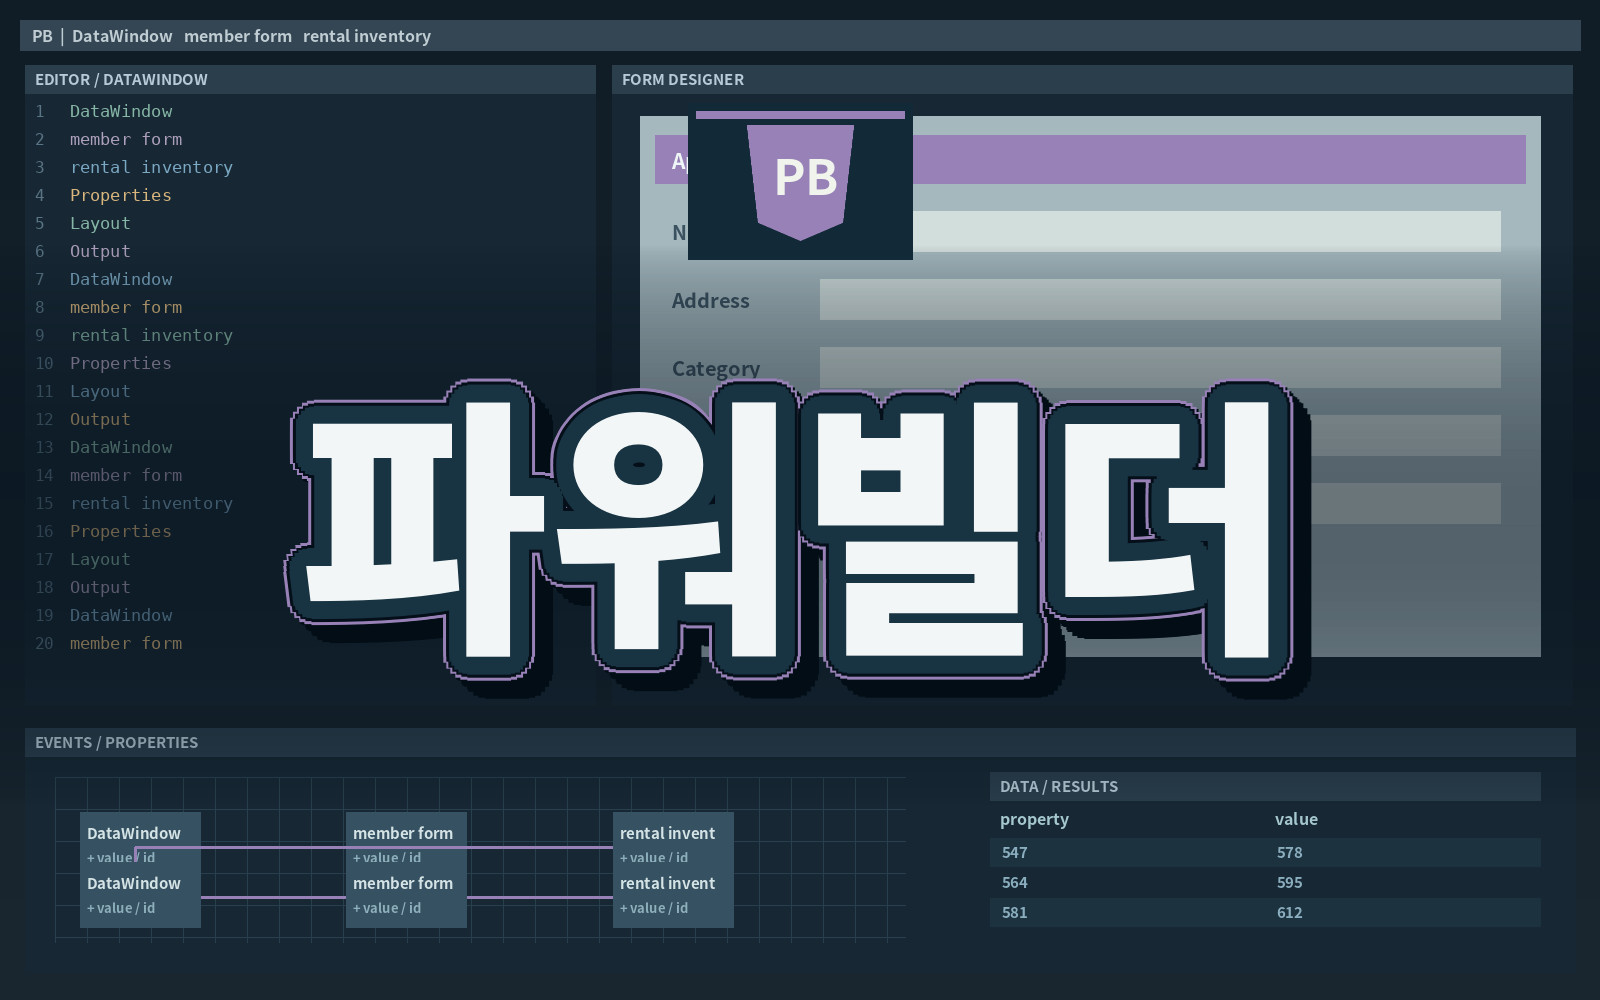Open the DataWindow item in title bar

coord(122,36)
